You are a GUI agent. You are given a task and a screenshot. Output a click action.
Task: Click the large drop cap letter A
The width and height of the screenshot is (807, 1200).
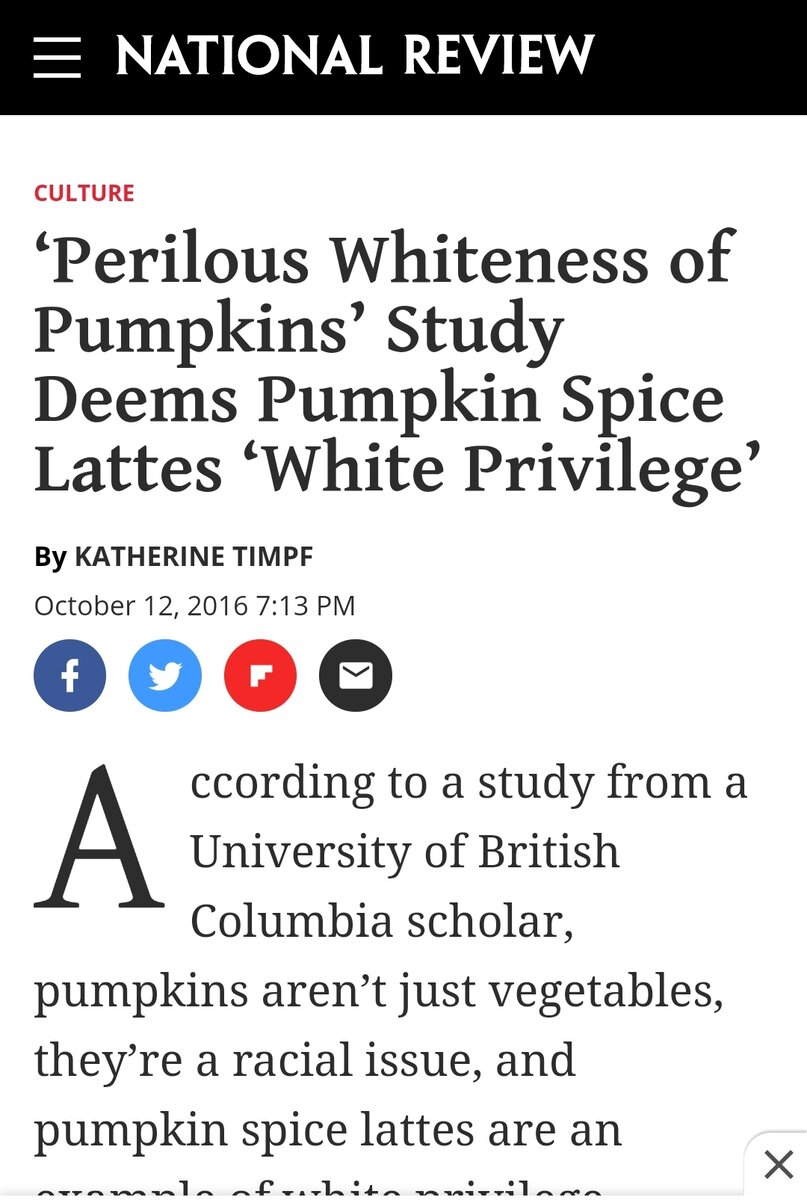(99, 840)
